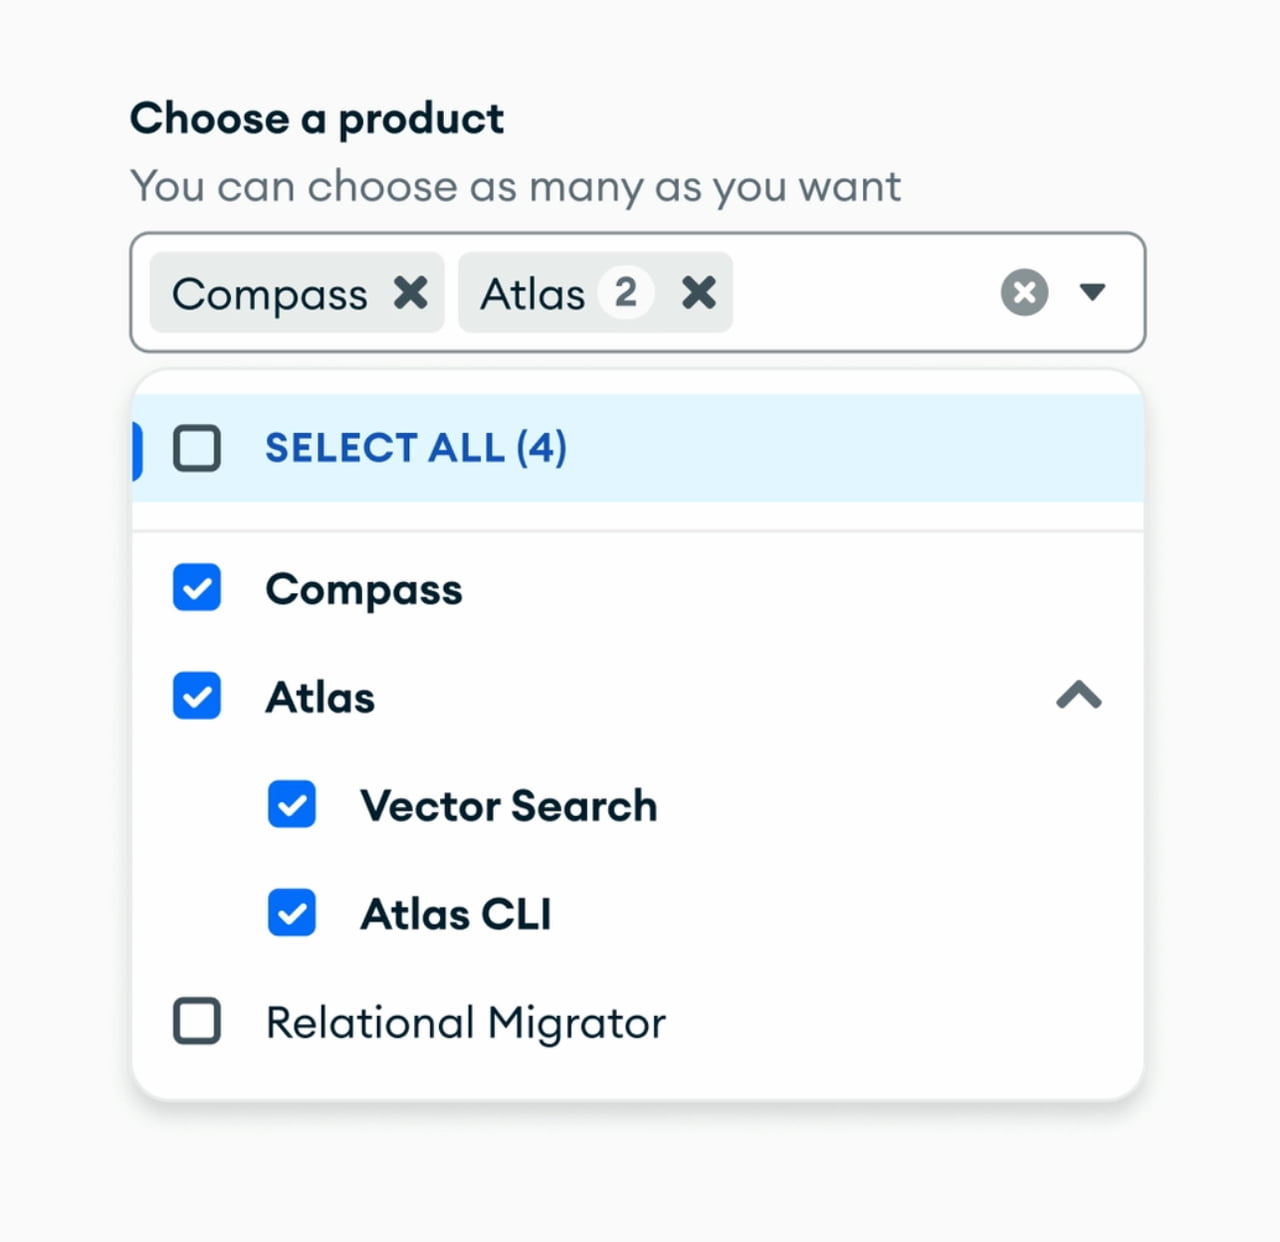1280x1242 pixels.
Task: Click the Atlas chip count badge
Action: click(x=626, y=293)
